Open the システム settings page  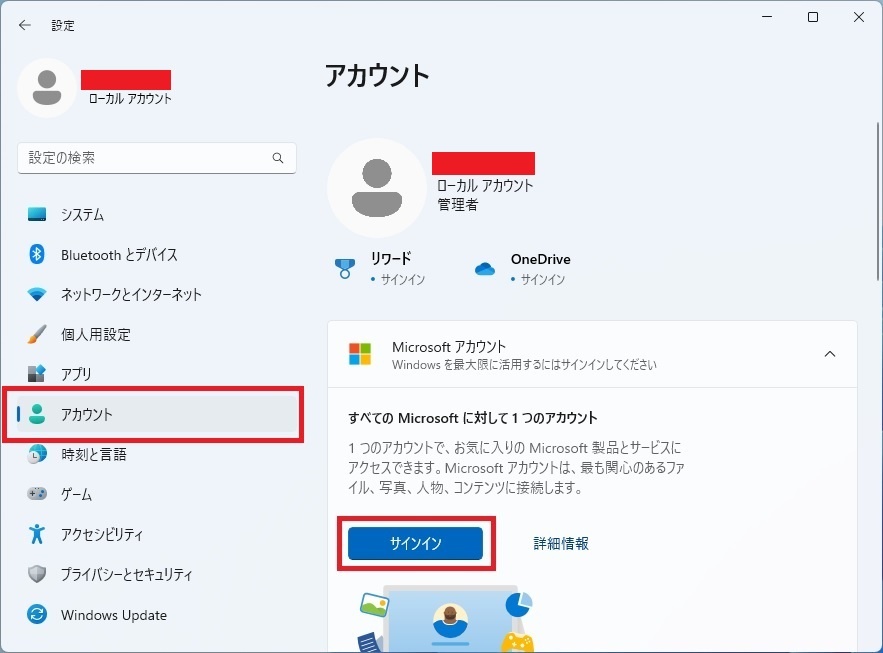tap(157, 214)
